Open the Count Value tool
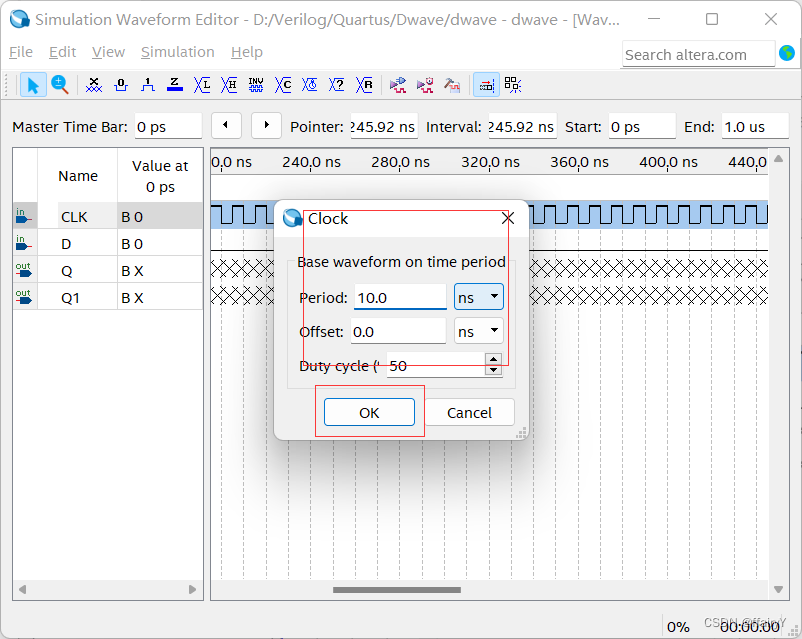The height and width of the screenshot is (639, 802). 282,85
